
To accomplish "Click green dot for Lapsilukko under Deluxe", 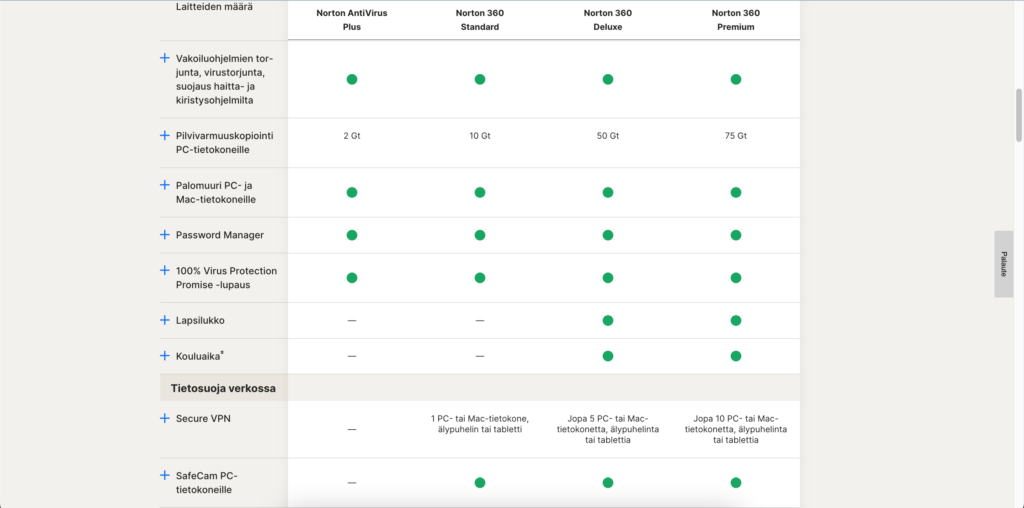I will pos(608,320).
